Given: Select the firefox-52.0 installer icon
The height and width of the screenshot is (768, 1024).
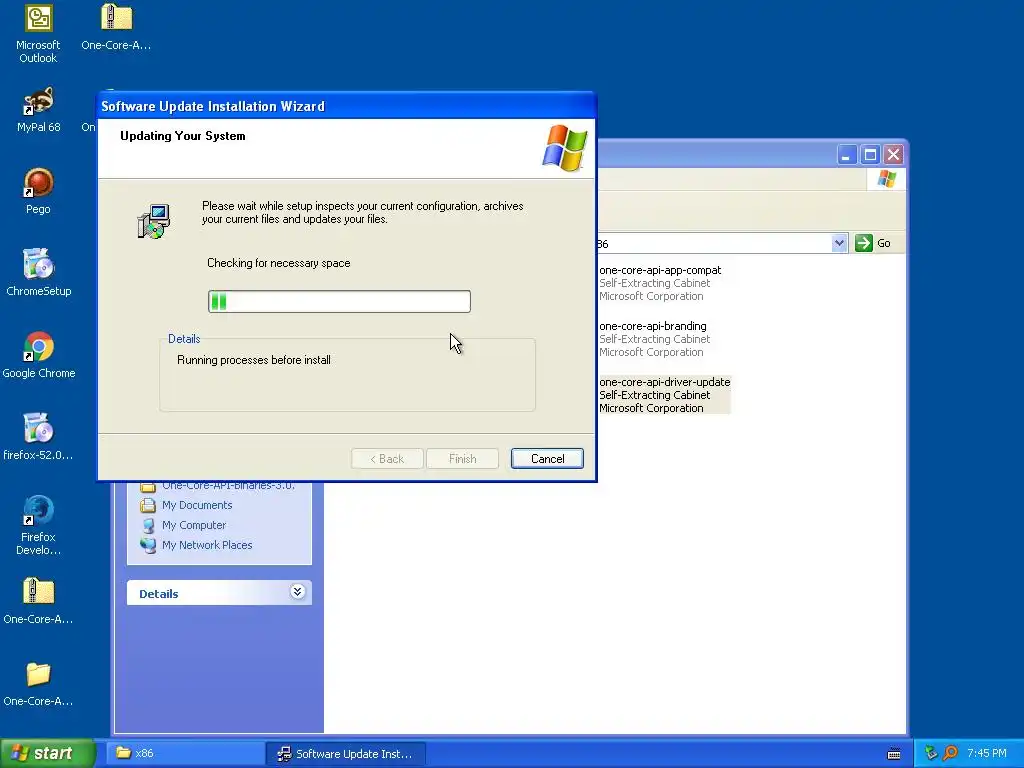Looking at the screenshot, I should 38,436.
